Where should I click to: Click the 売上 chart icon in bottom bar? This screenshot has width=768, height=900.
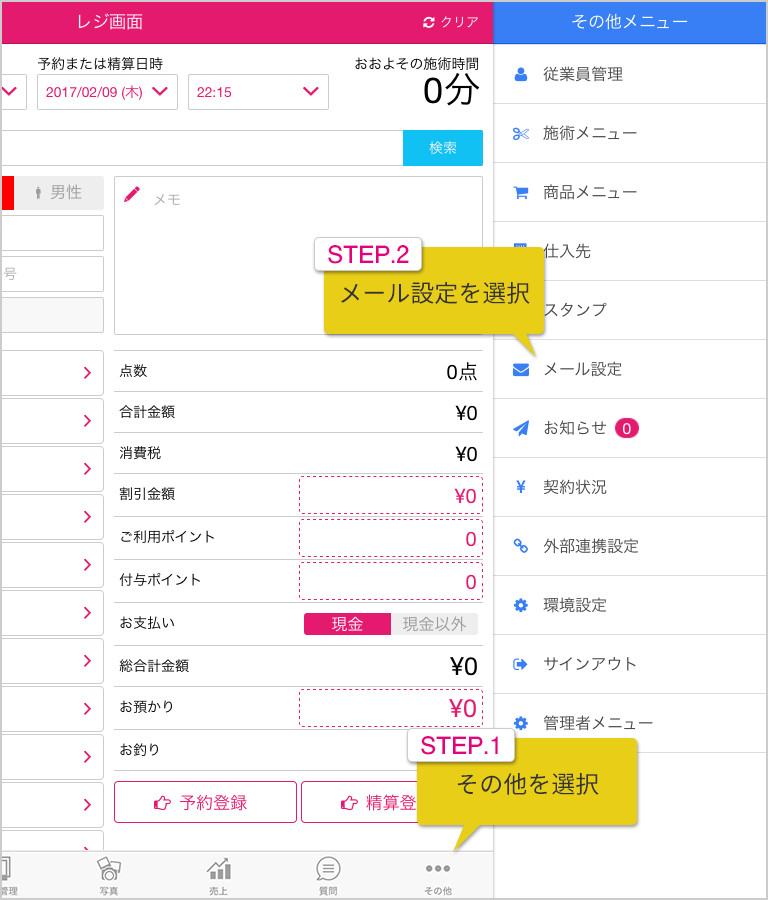coord(219,870)
